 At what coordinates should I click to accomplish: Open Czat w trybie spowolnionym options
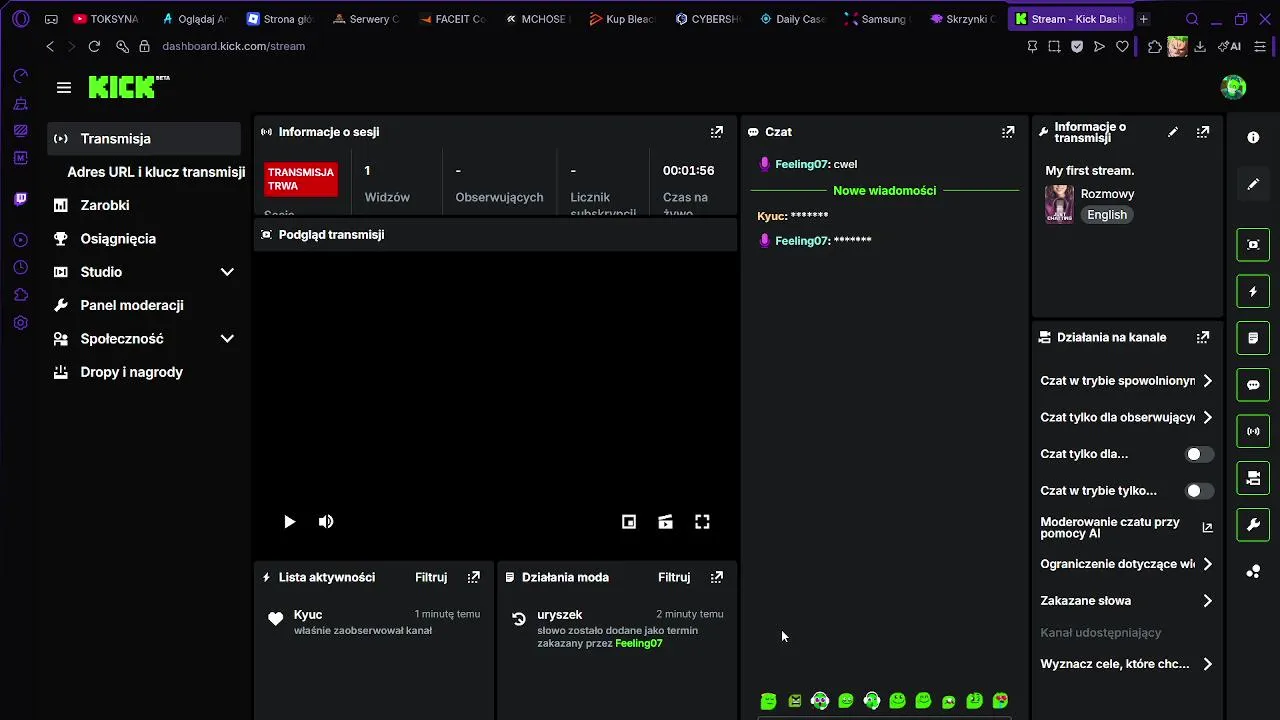[x=1127, y=381]
